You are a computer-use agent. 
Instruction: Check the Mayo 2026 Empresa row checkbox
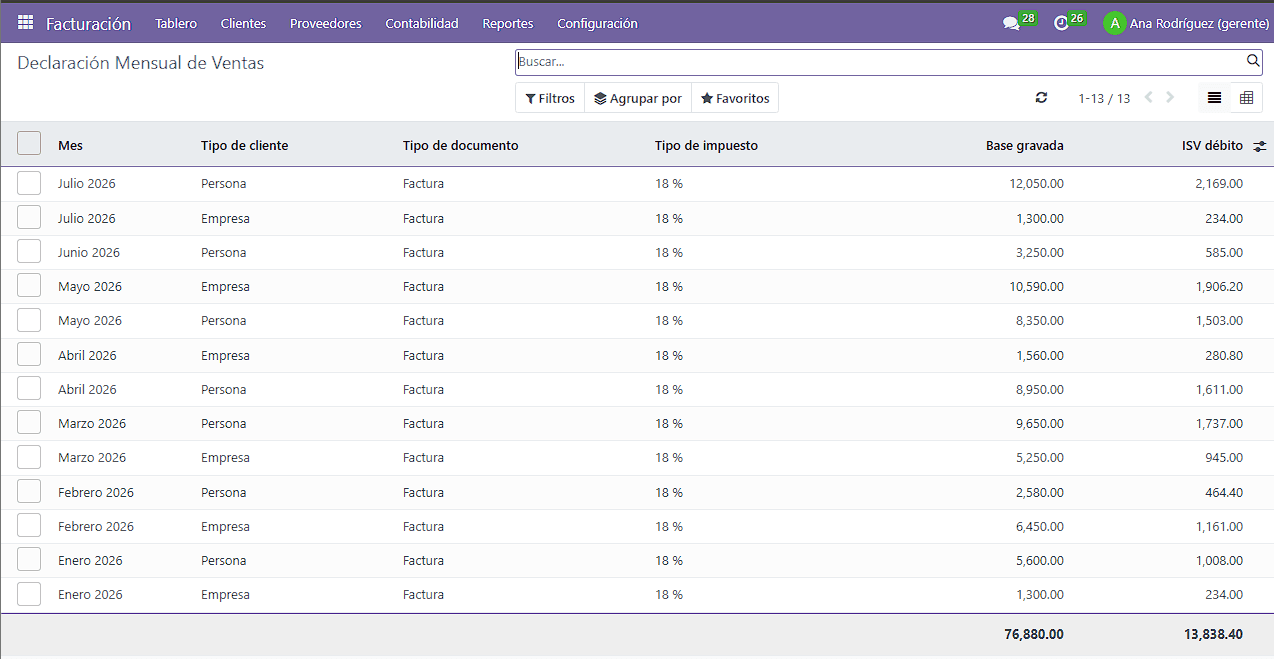click(x=29, y=286)
